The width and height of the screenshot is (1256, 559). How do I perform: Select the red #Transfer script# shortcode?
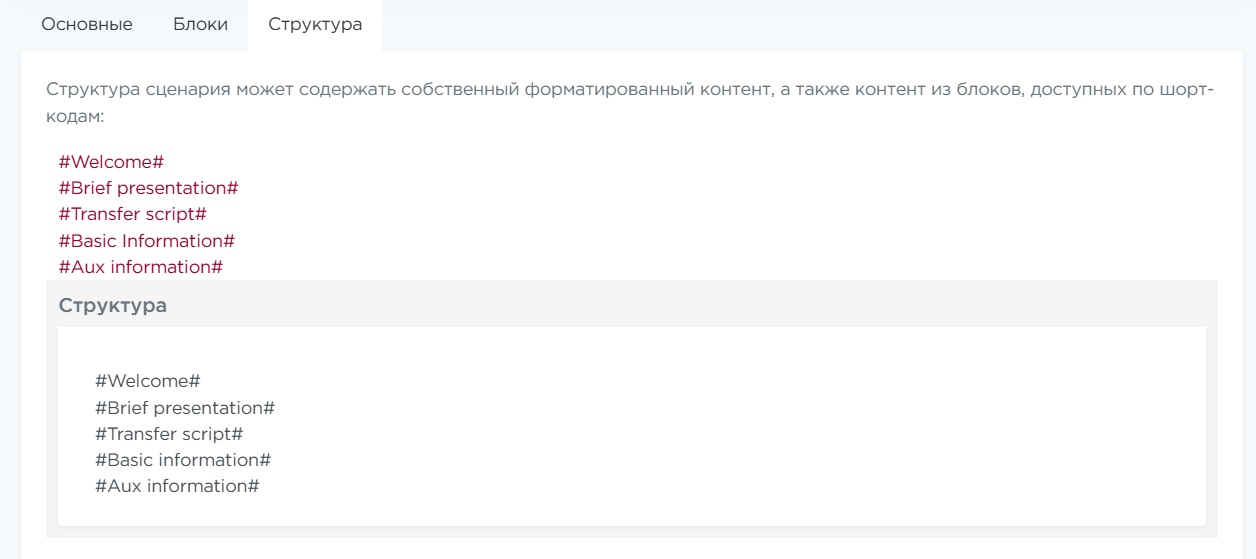132,214
